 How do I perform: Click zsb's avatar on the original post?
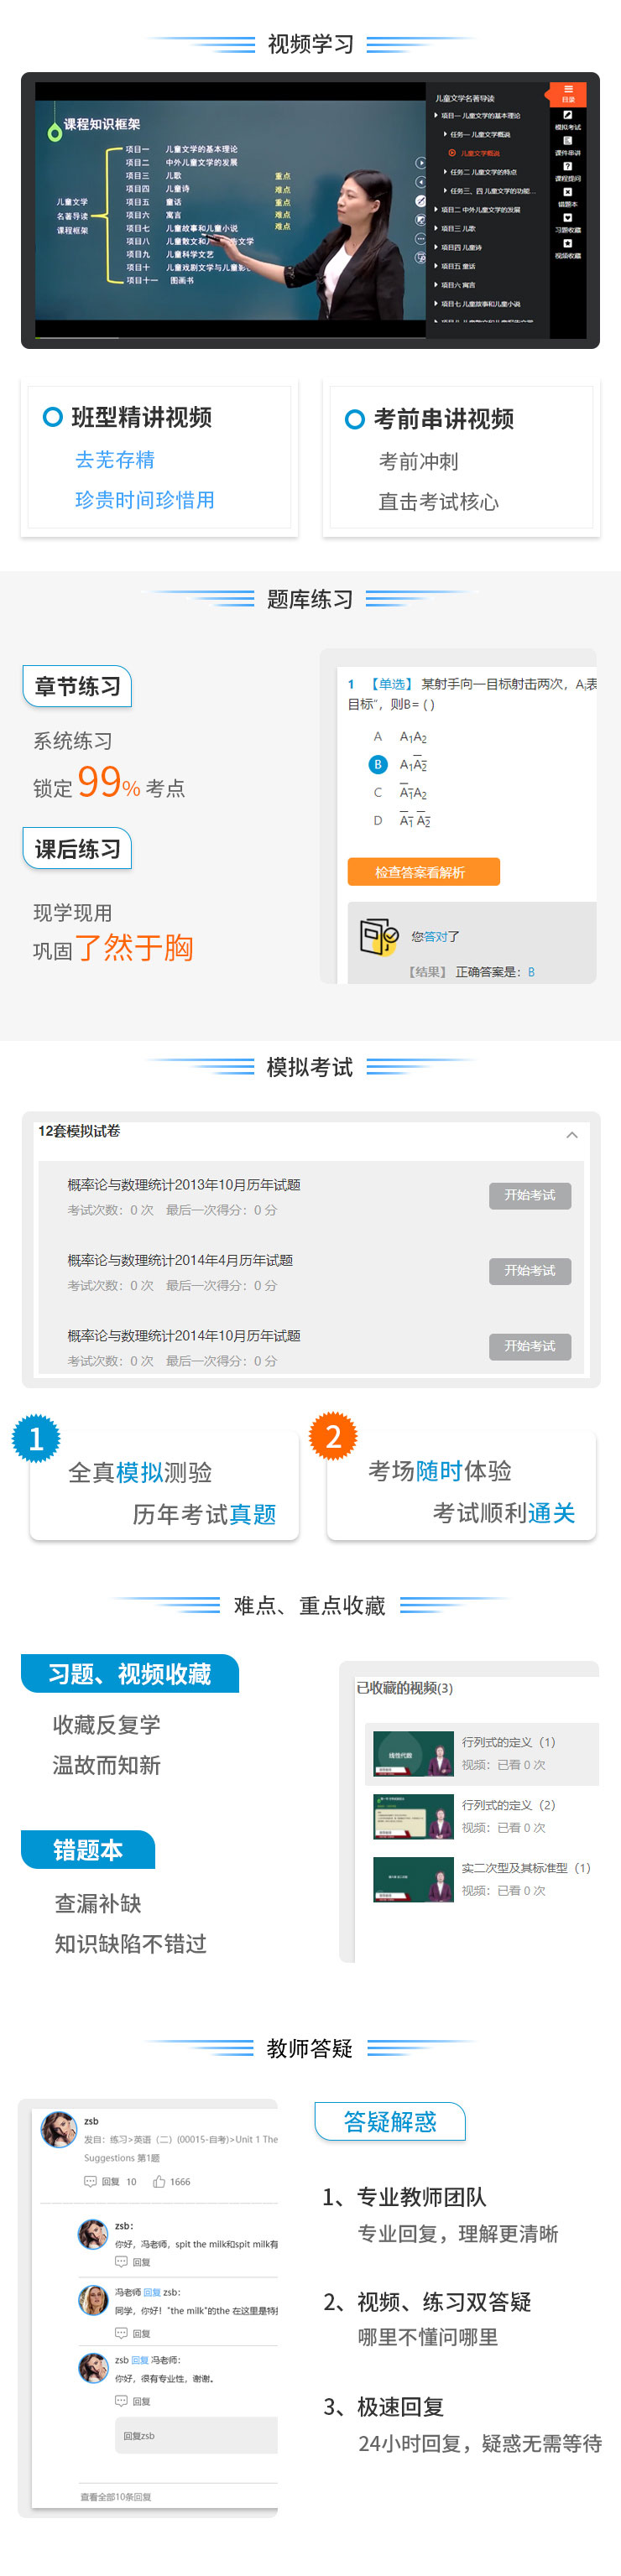pos(59,2129)
